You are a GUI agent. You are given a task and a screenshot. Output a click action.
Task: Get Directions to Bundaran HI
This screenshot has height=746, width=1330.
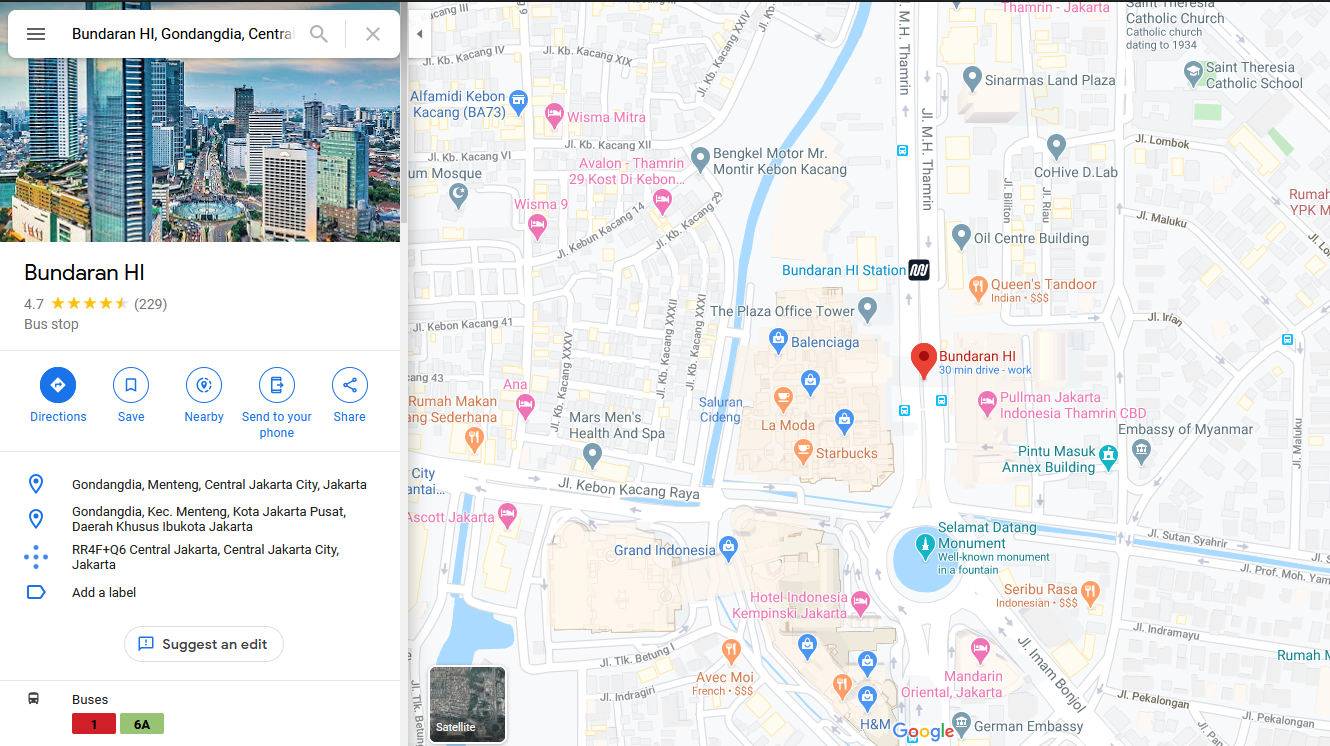[x=58, y=396]
